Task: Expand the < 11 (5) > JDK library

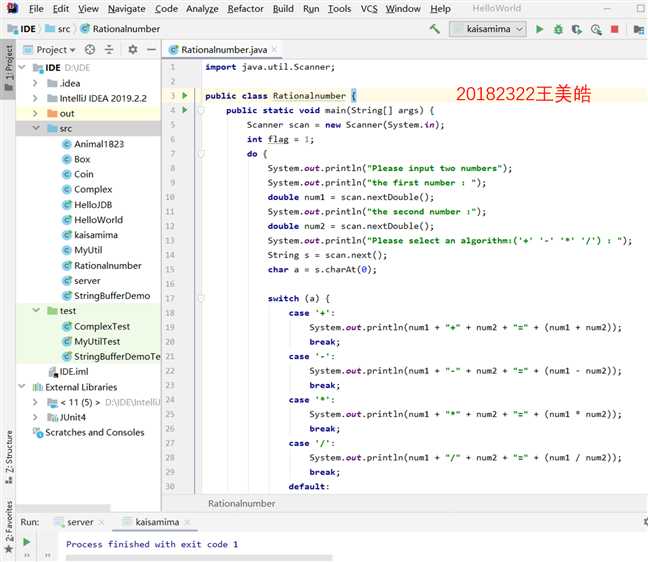Action: [35, 402]
